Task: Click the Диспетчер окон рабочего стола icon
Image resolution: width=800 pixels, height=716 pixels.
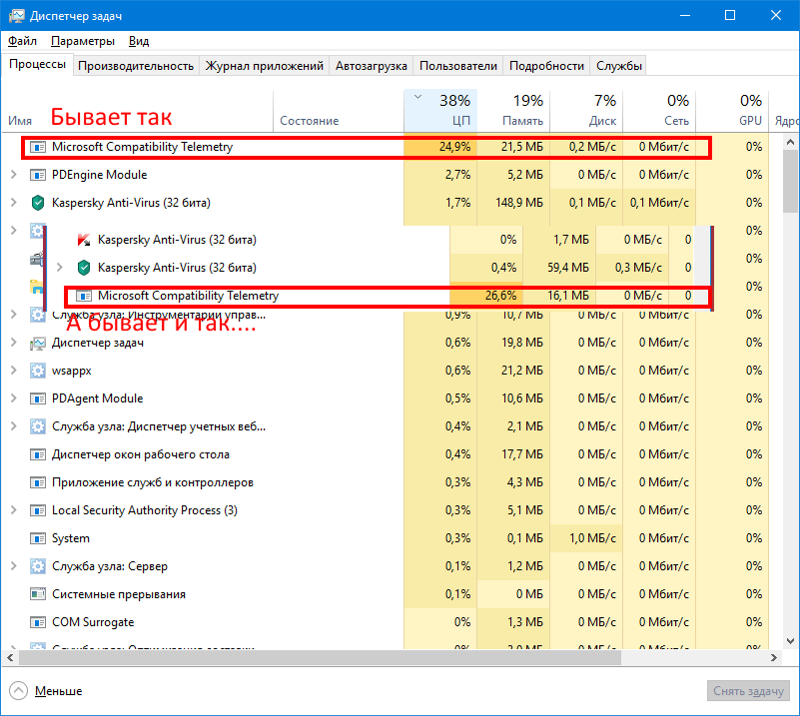Action: tap(38, 454)
